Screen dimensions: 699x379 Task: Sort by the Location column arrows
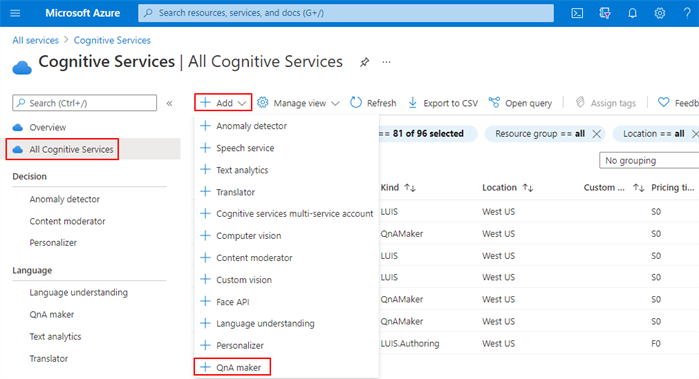pos(528,188)
